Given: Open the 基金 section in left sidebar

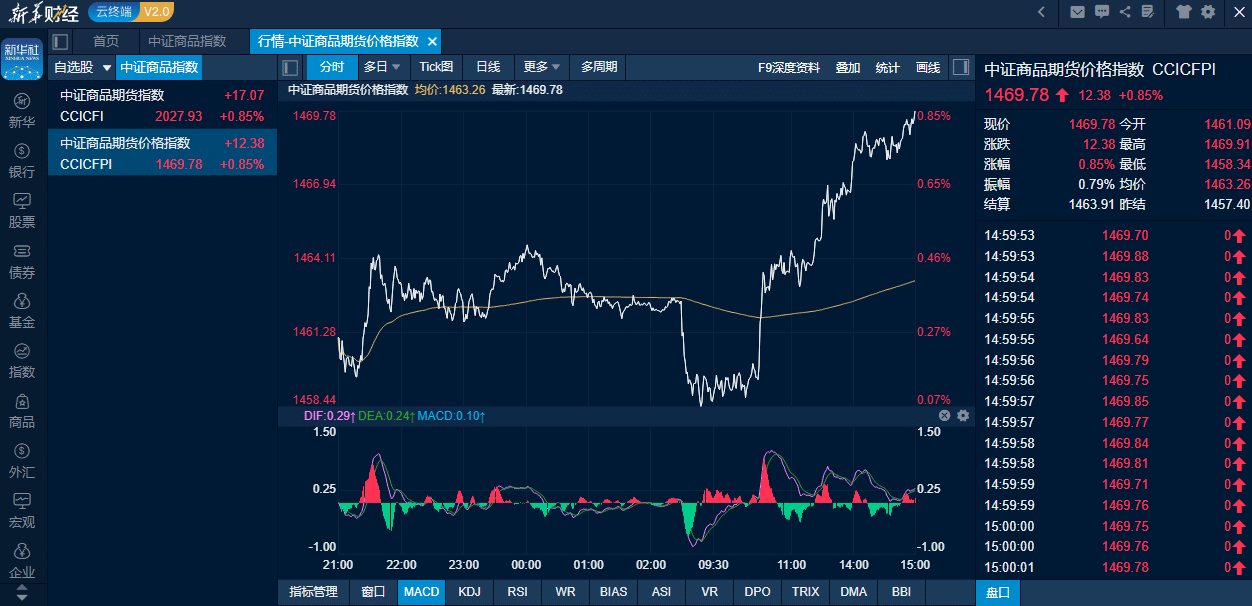Looking at the screenshot, I should (x=22, y=311).
